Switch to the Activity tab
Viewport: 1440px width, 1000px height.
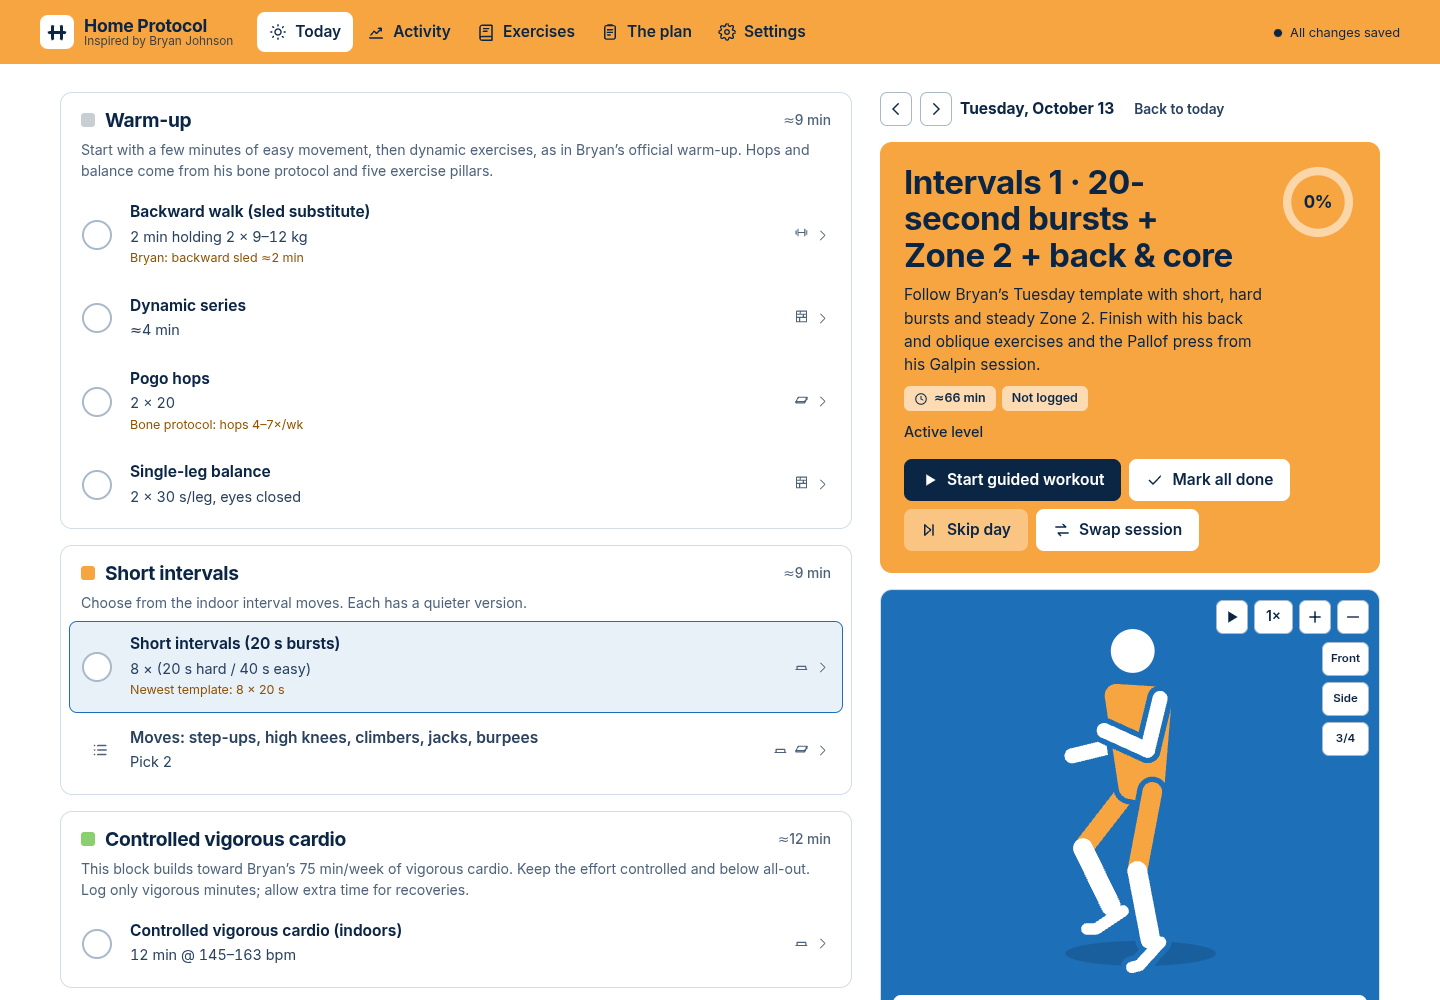[410, 32]
